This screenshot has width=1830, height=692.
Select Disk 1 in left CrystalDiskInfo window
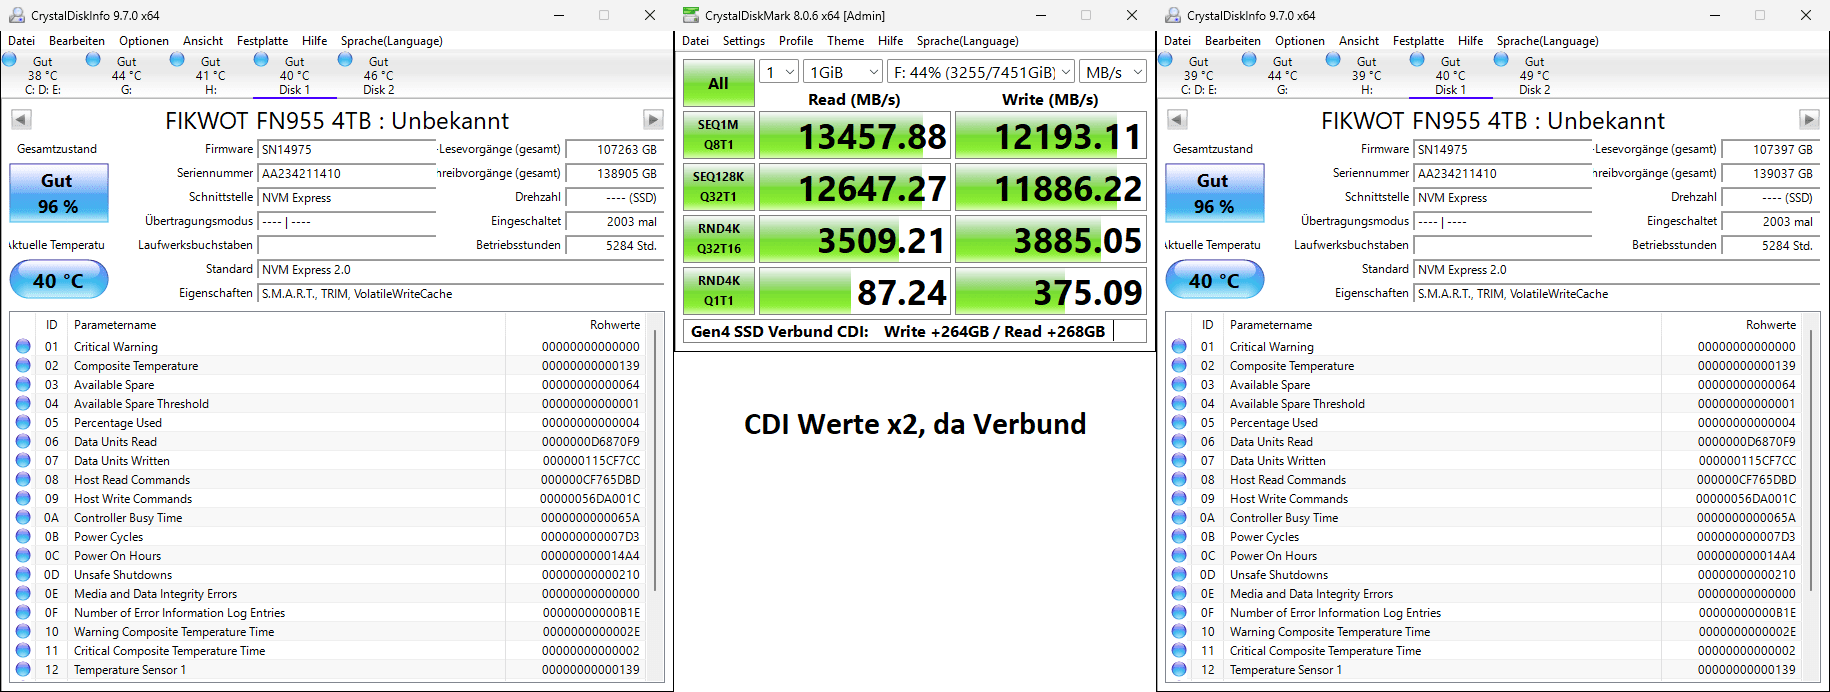pyautogui.click(x=294, y=75)
